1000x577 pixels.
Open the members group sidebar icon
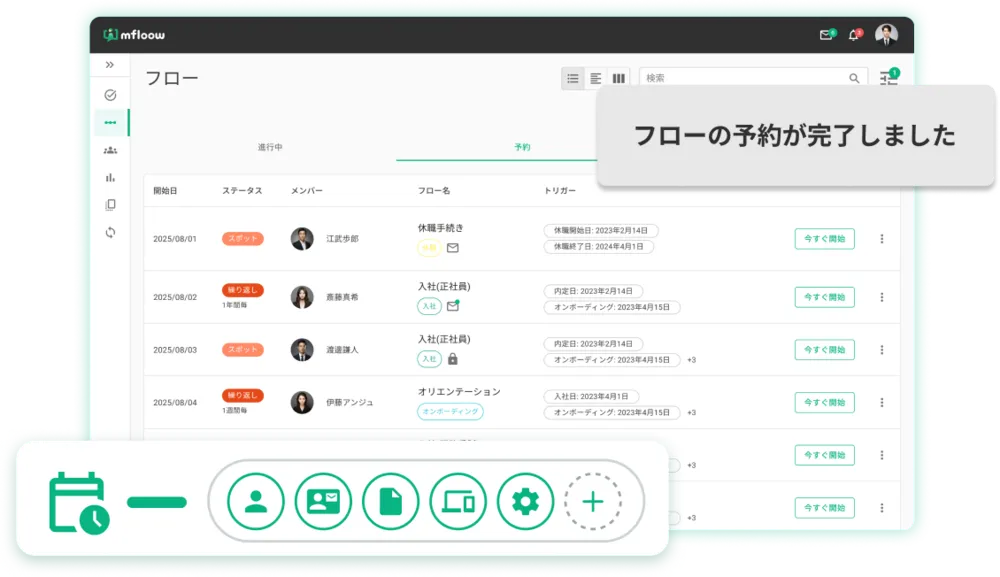click(x=110, y=150)
